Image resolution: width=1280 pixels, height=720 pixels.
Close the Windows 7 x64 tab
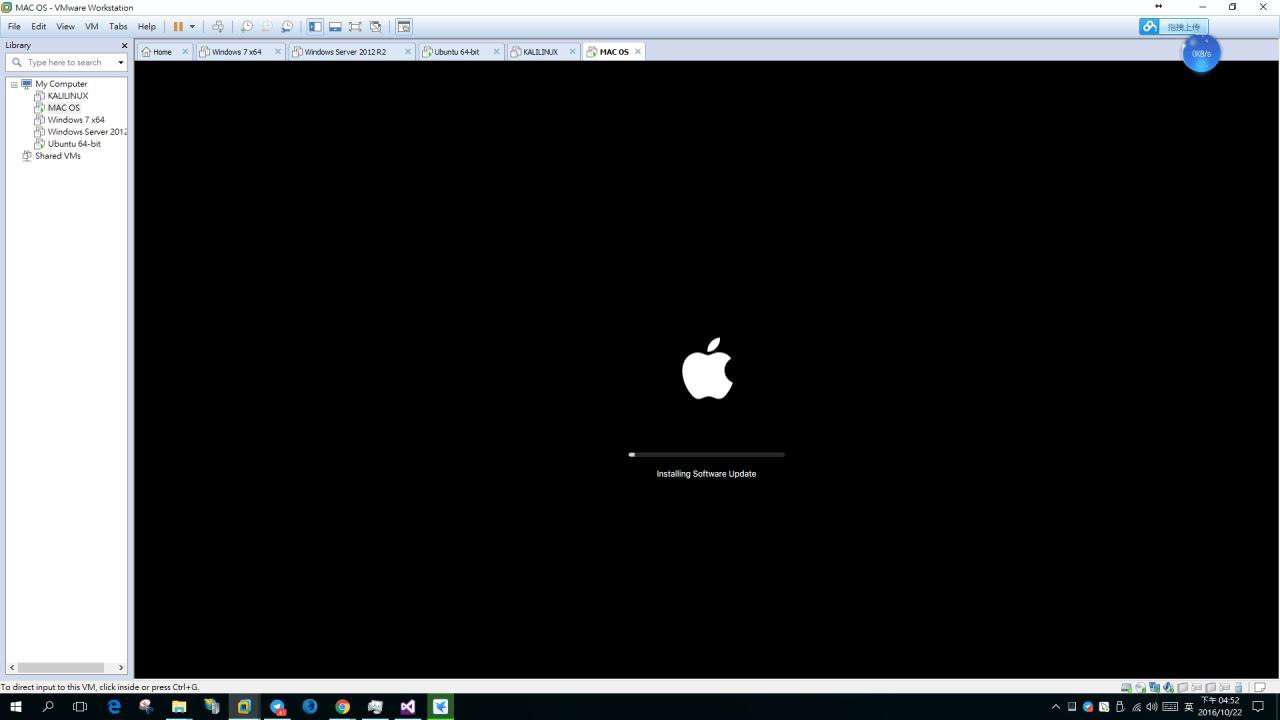tap(278, 52)
